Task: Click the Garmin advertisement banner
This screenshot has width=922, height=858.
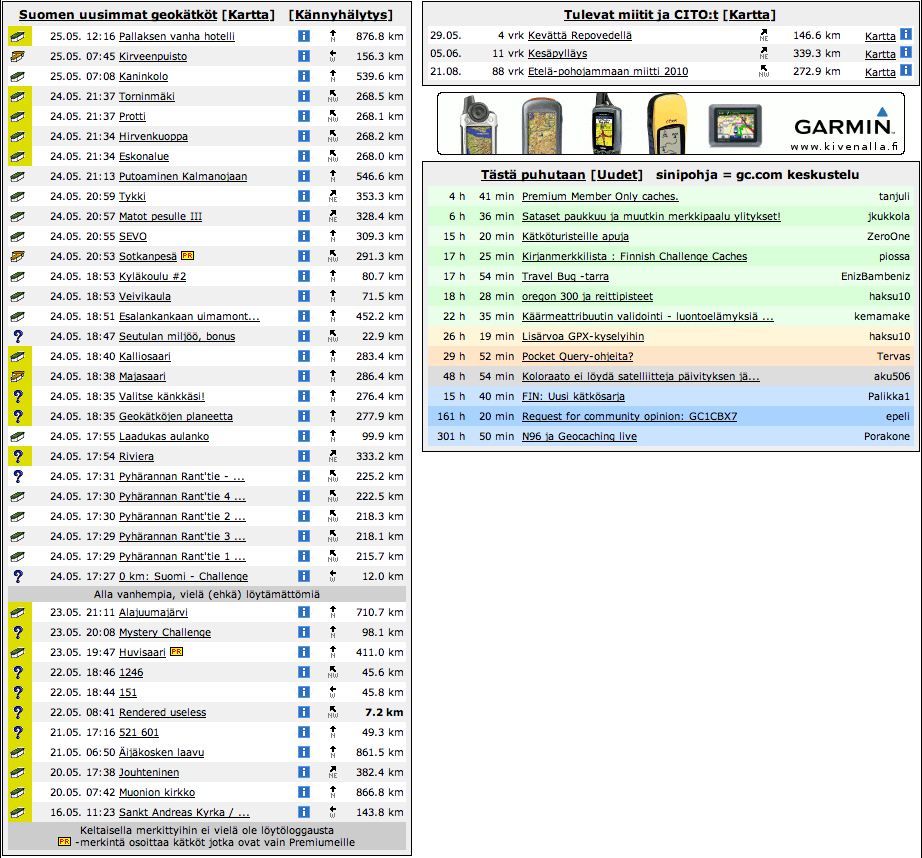Action: (670, 124)
